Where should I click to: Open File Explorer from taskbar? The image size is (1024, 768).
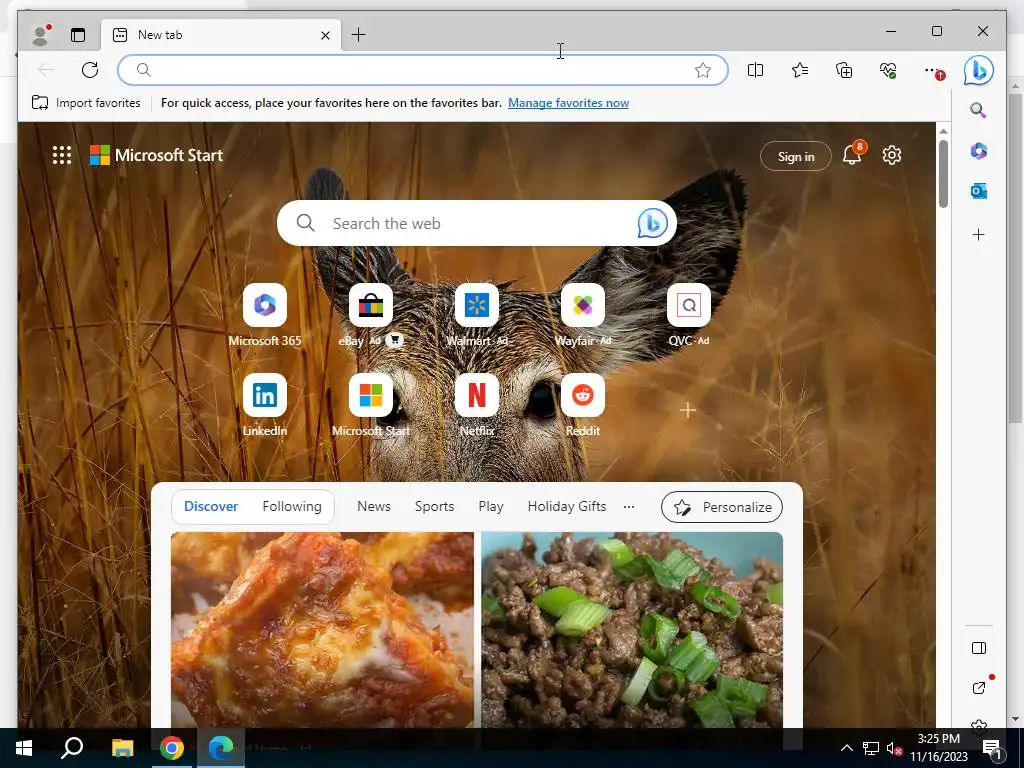(122, 748)
